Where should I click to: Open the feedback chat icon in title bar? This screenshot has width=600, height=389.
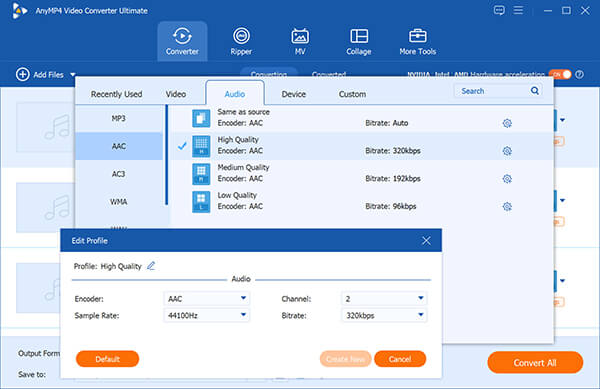tap(499, 10)
